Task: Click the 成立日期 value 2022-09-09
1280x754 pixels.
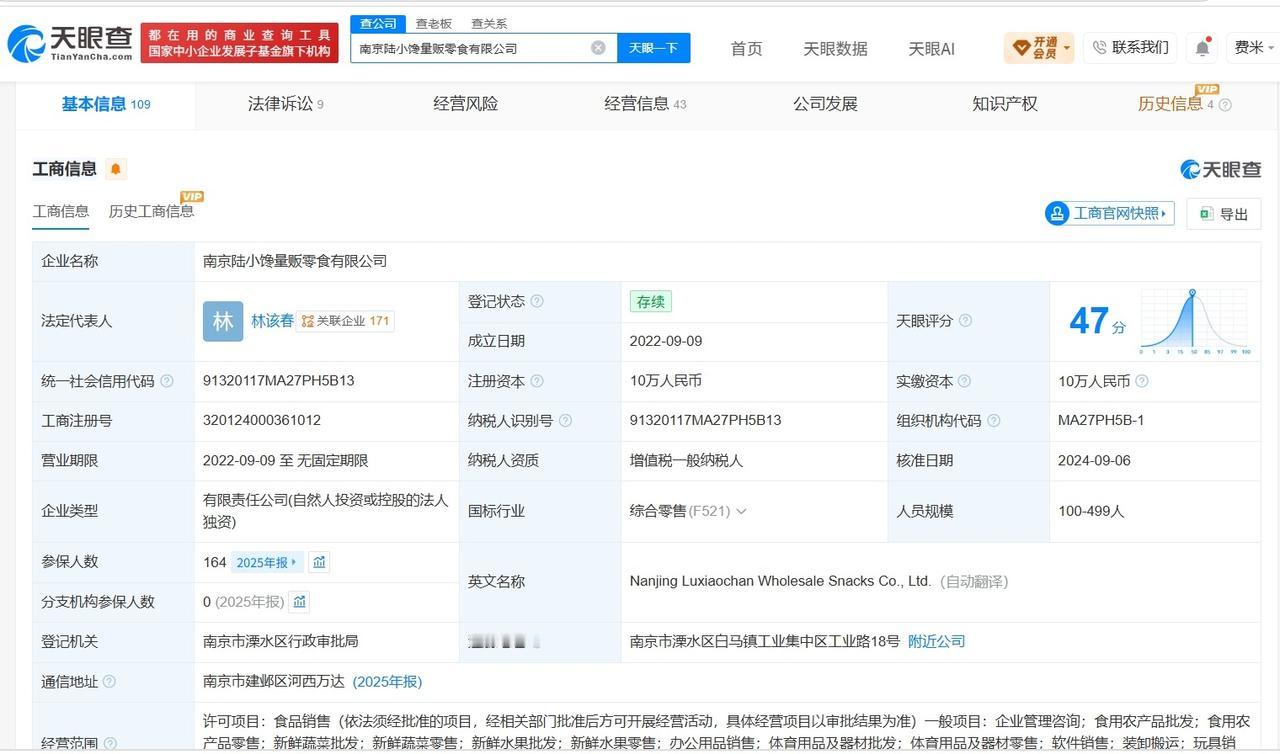Action: tap(666, 341)
